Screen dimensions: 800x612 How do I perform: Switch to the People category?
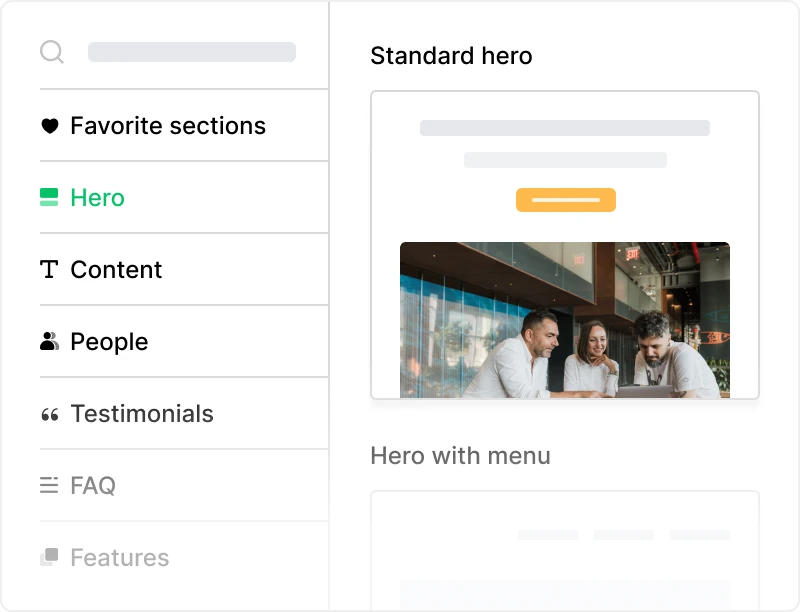coord(109,342)
